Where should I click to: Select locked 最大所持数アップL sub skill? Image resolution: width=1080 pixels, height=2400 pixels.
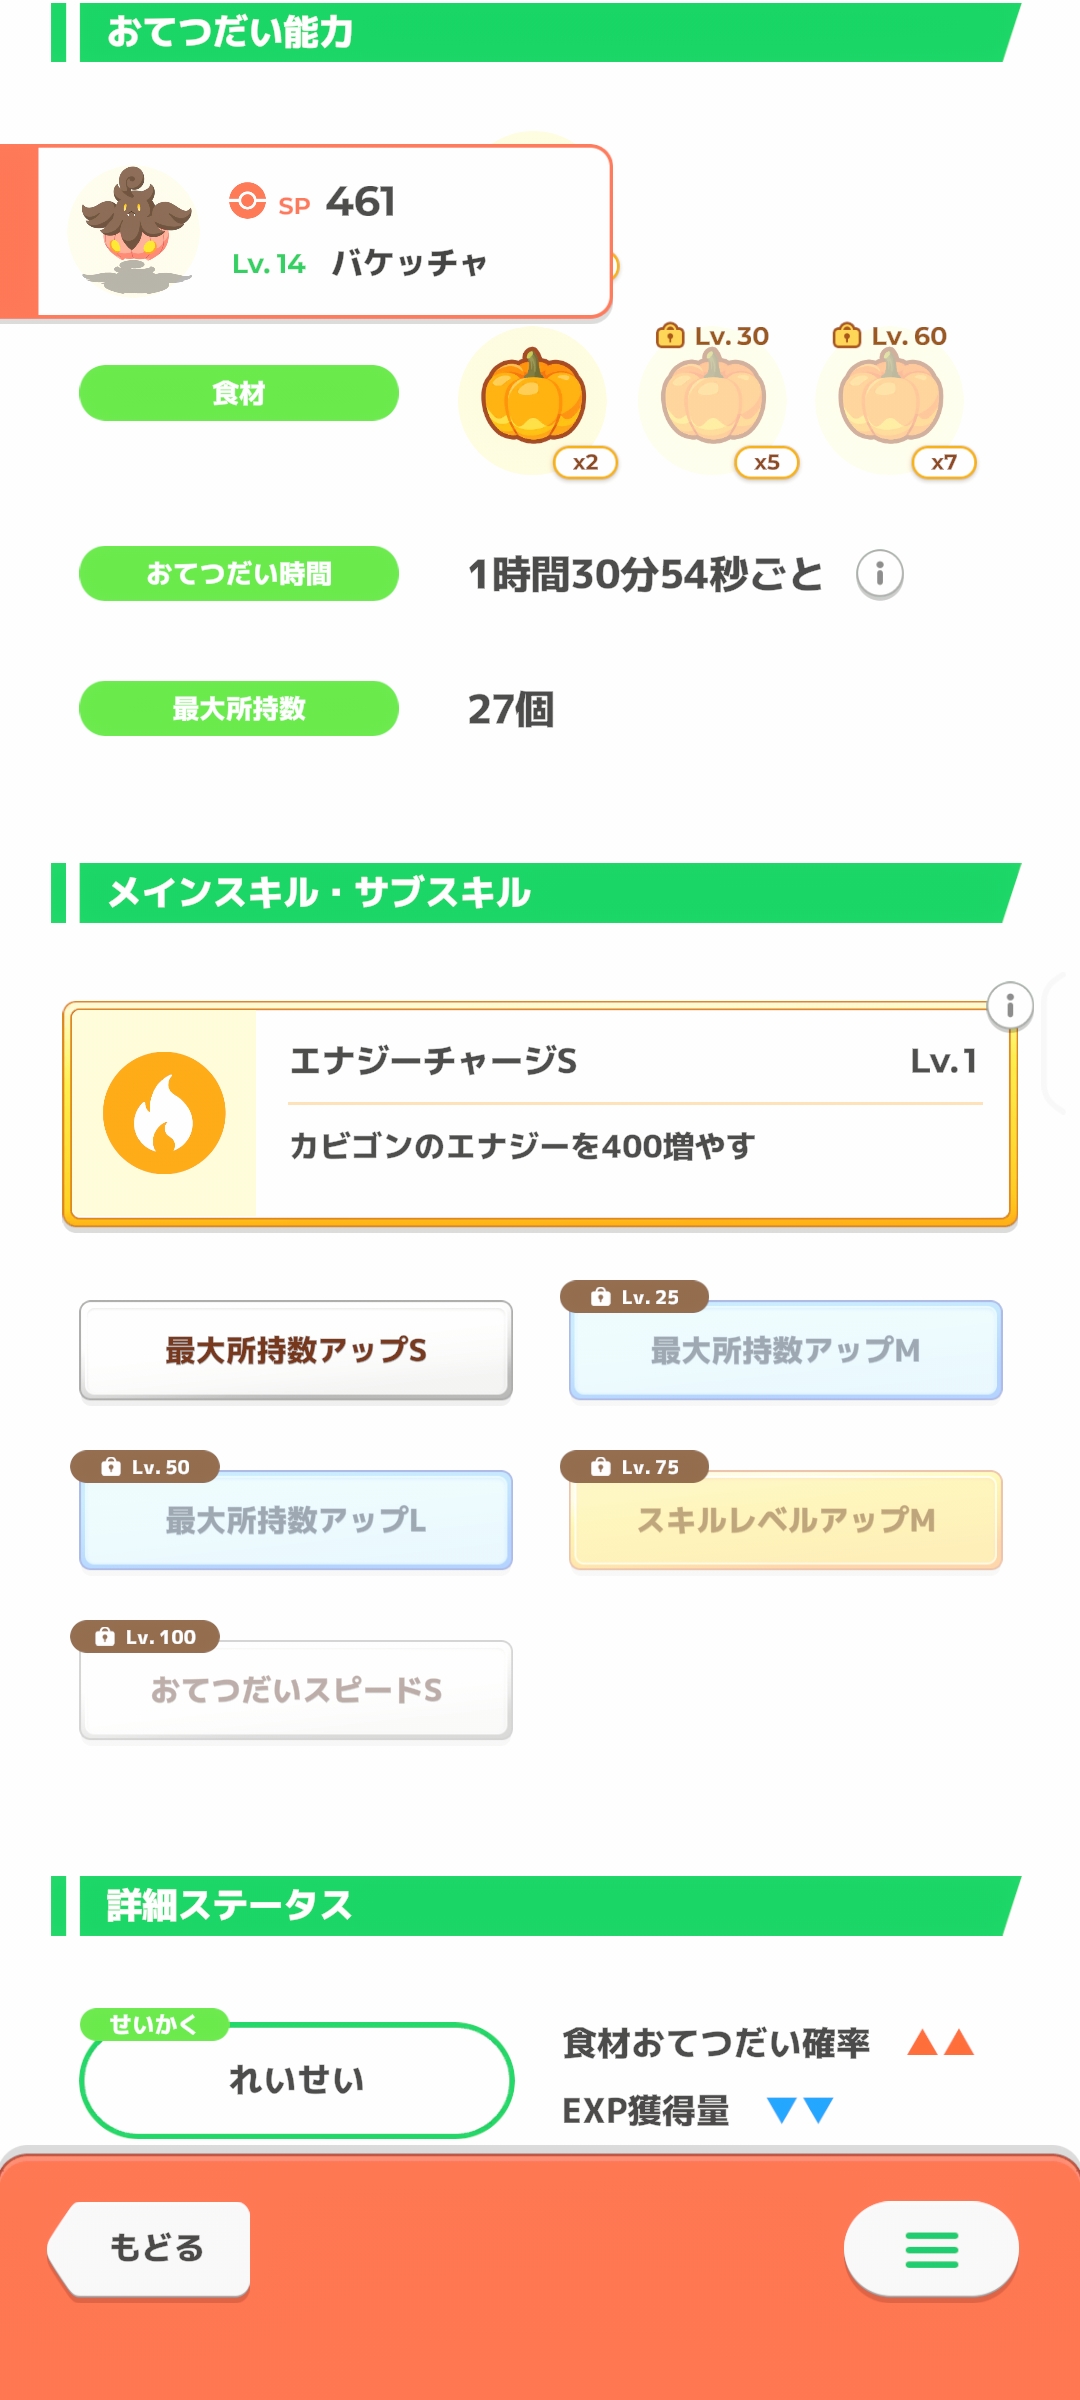[x=296, y=1520]
